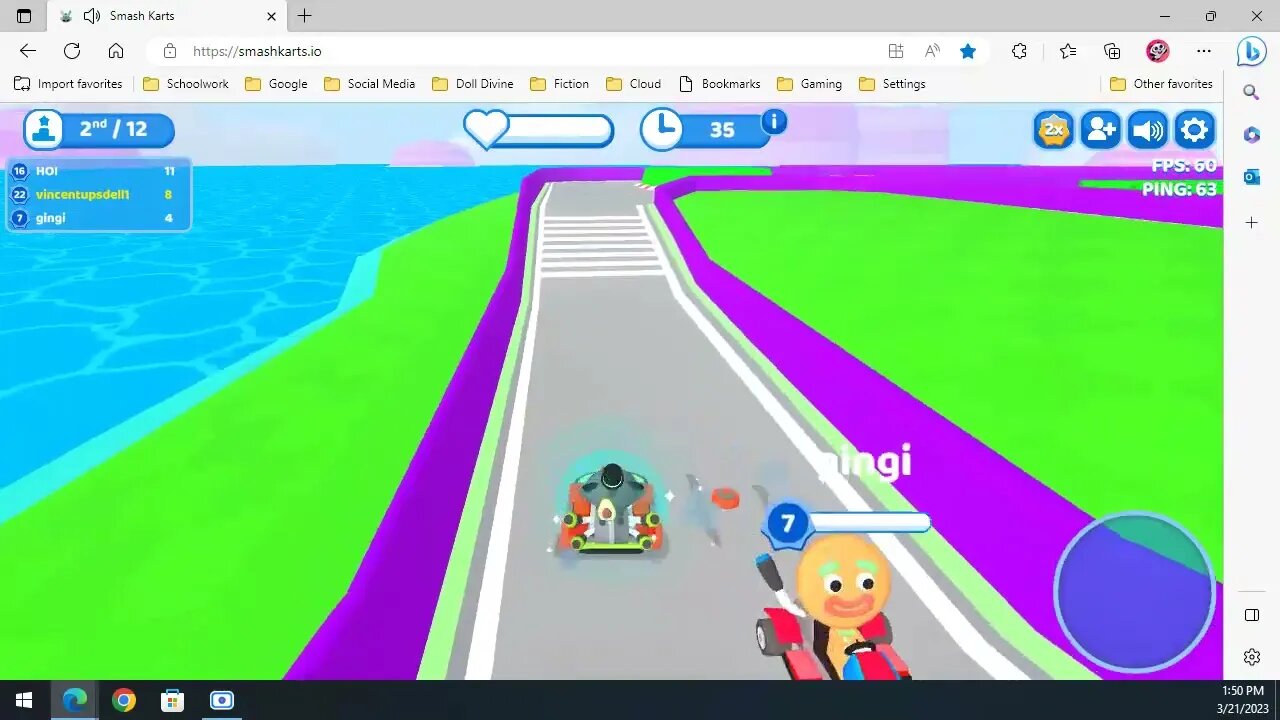Tap the blue virtual joystick circle
The height and width of the screenshot is (720, 1280).
pos(1134,592)
